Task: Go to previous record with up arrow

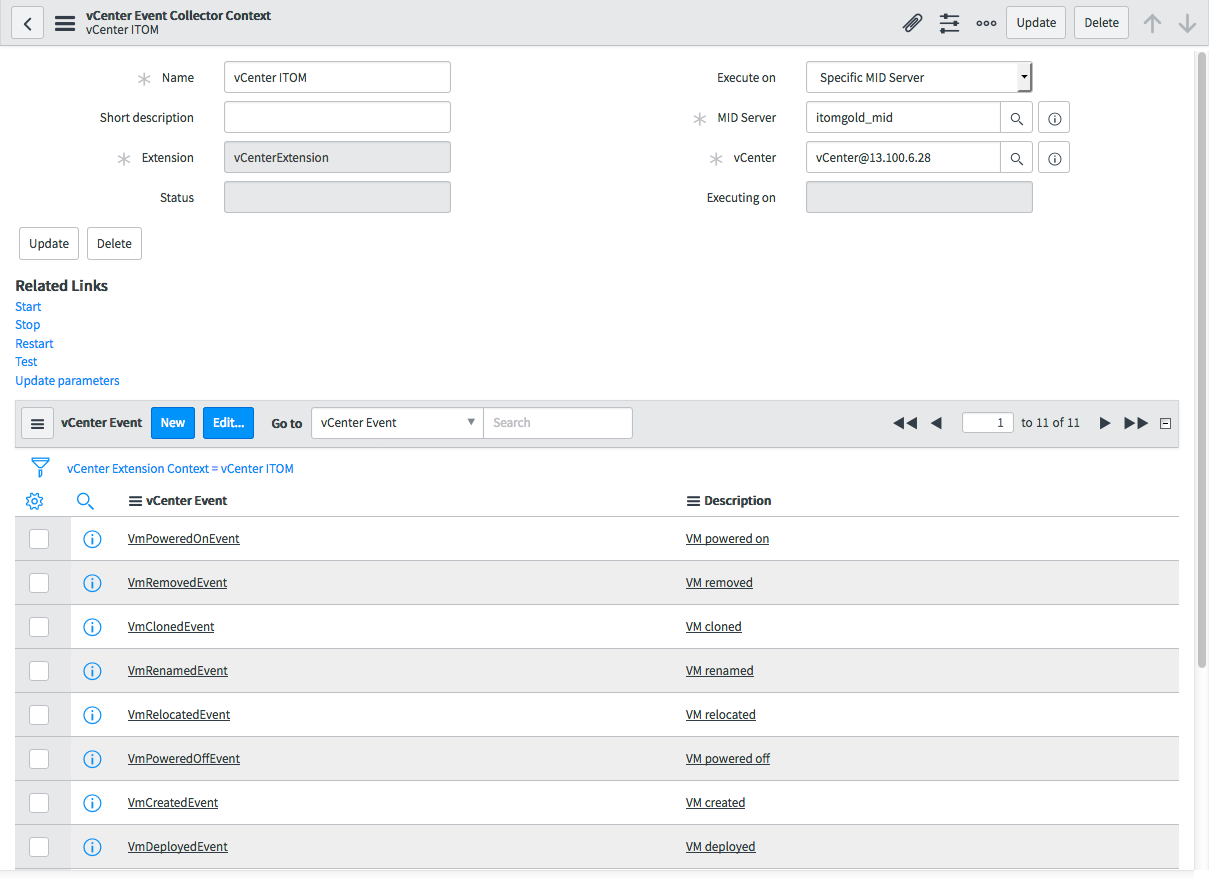Action: pyautogui.click(x=1152, y=23)
